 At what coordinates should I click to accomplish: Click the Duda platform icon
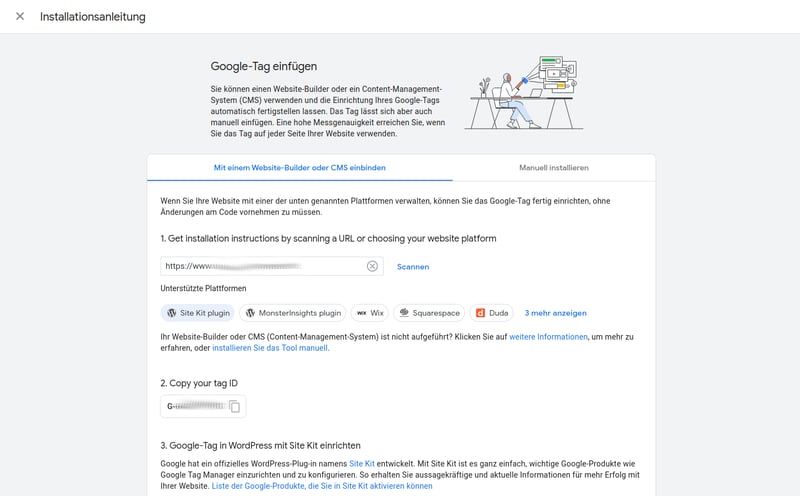(x=479, y=313)
